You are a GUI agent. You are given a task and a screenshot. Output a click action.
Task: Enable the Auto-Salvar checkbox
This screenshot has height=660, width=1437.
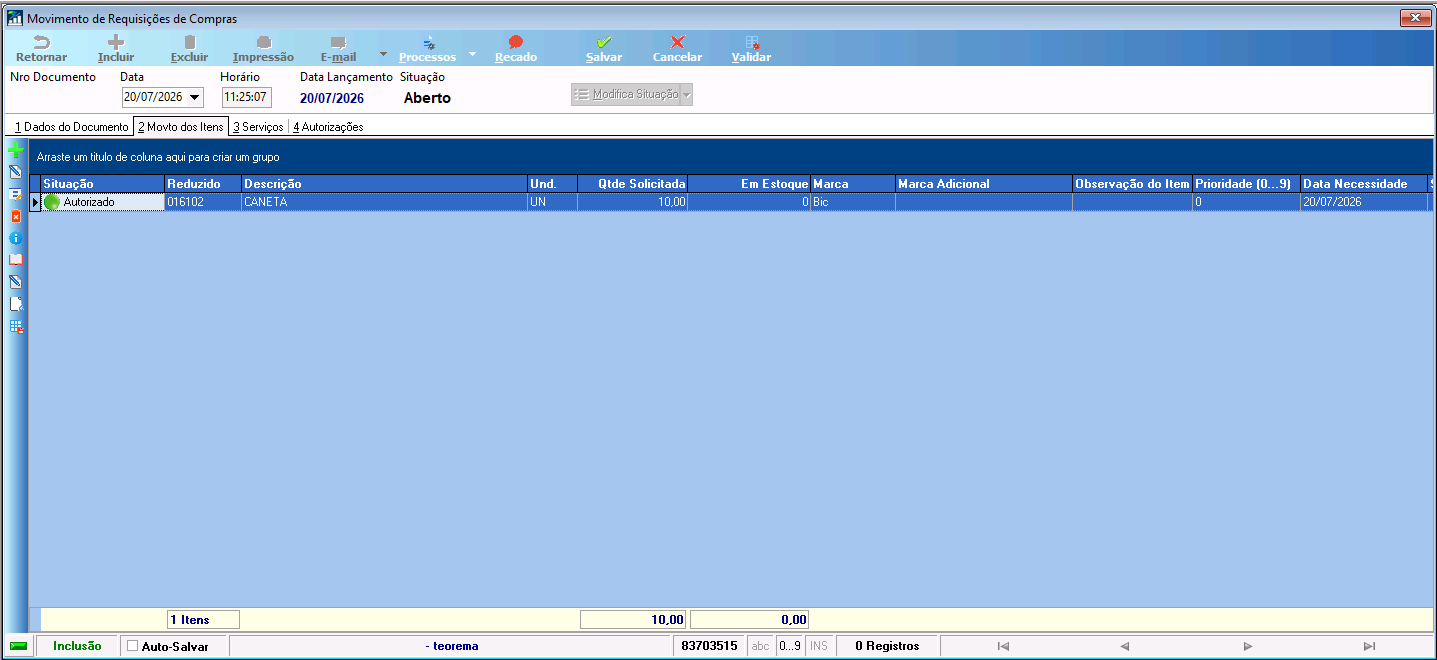pos(133,646)
